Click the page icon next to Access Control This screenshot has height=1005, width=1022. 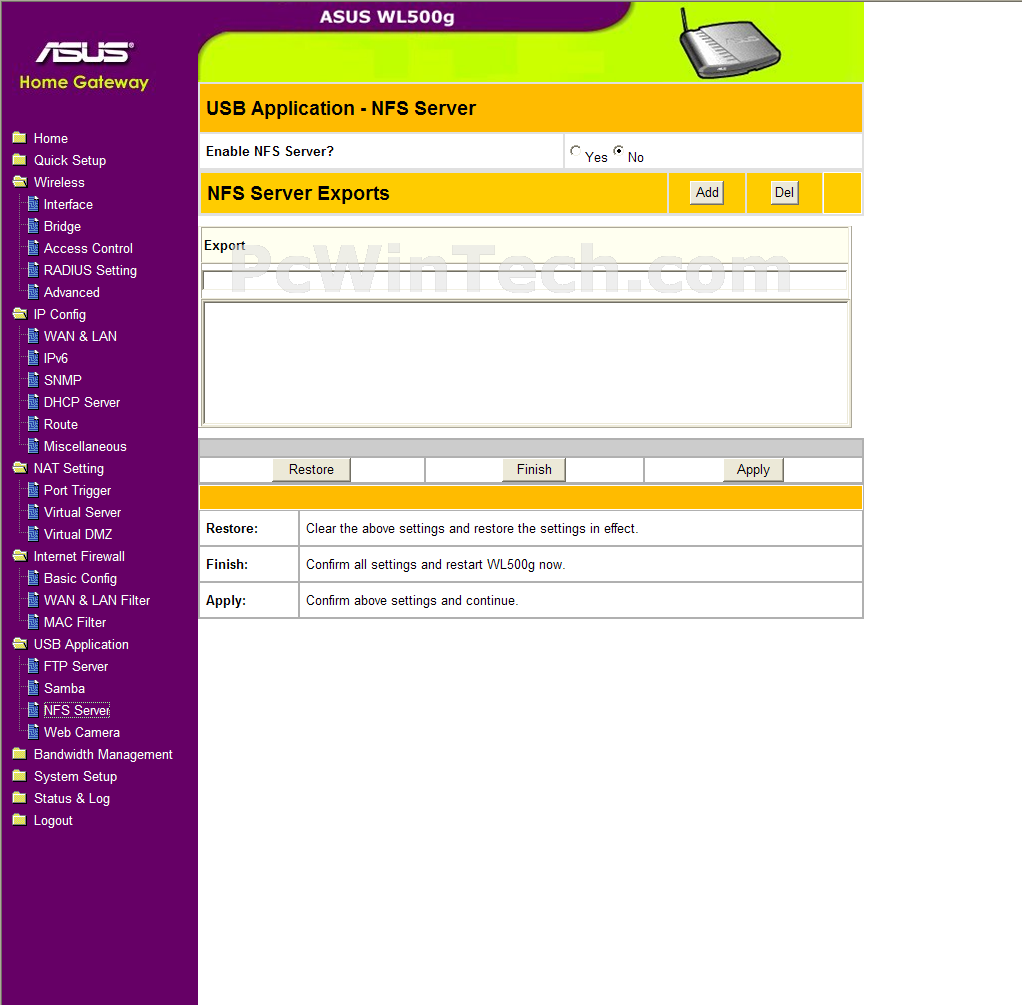click(33, 248)
